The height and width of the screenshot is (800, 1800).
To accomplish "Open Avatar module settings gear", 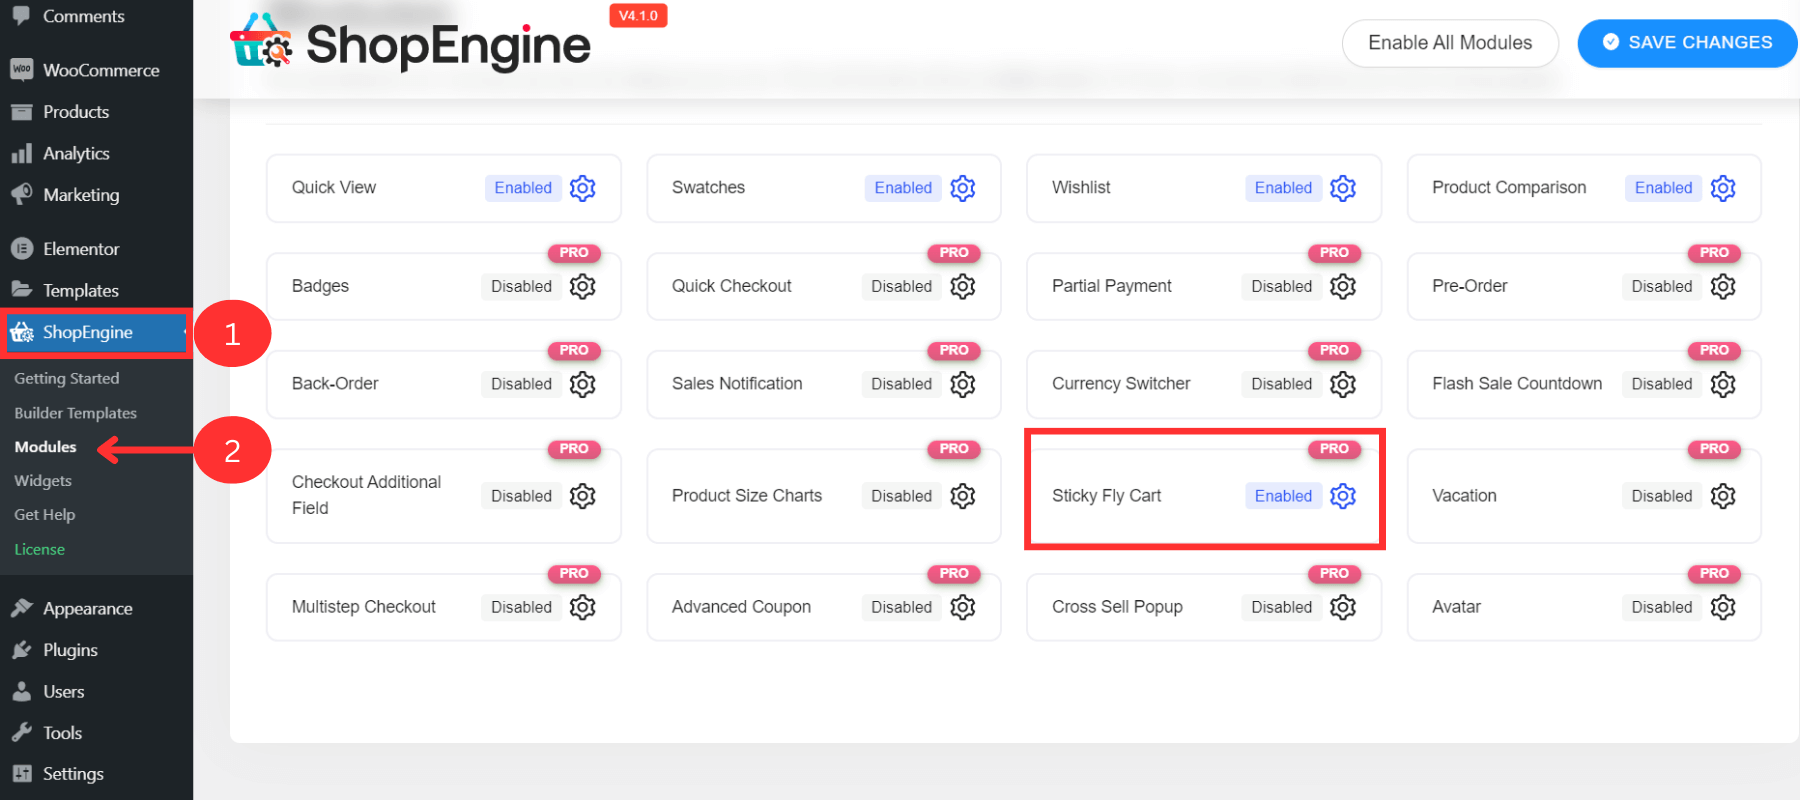I will pyautogui.click(x=1723, y=607).
